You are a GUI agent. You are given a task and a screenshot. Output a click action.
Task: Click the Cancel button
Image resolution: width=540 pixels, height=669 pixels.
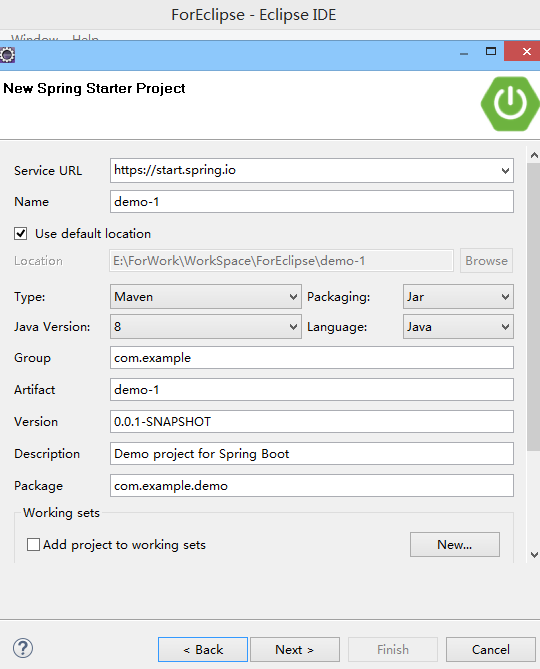491,649
